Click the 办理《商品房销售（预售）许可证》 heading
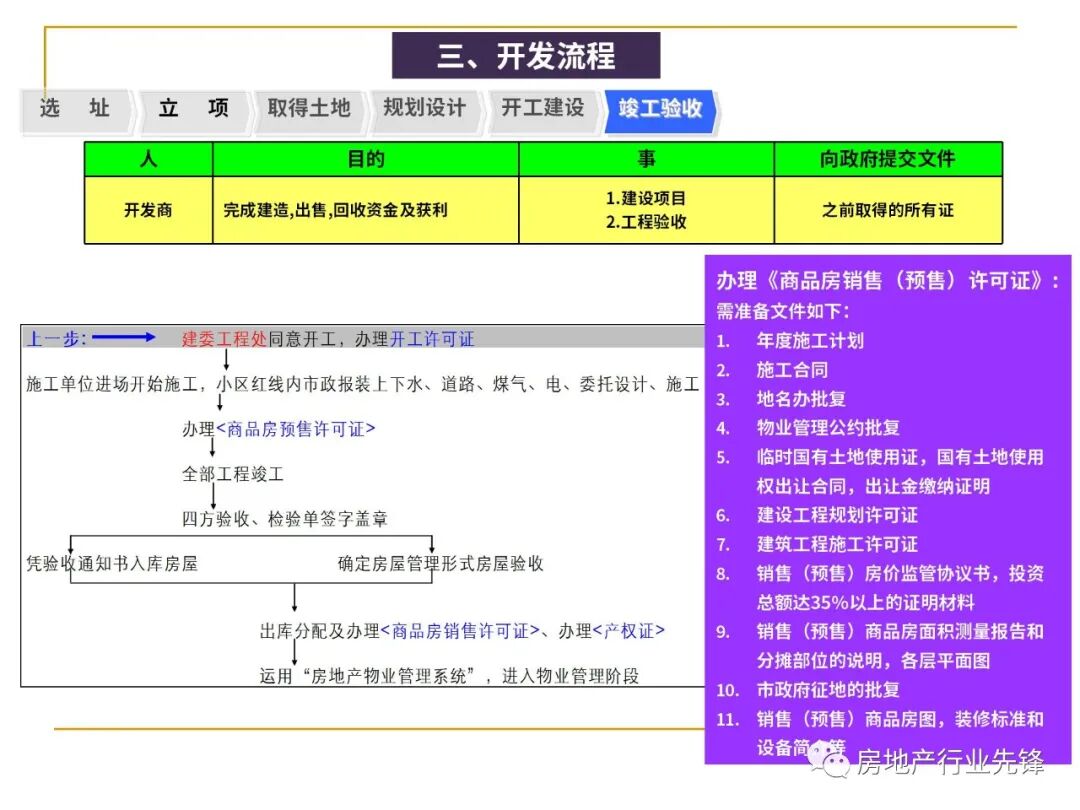Screen dimensions: 1080x810 coord(887,280)
